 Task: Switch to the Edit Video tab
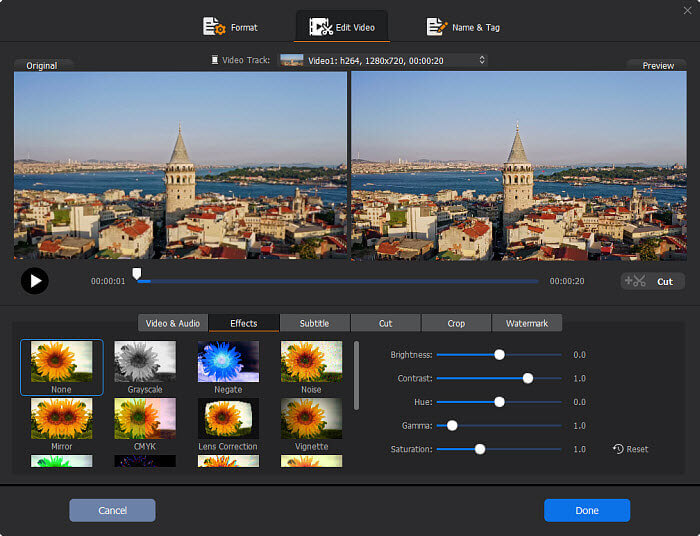coord(342,27)
